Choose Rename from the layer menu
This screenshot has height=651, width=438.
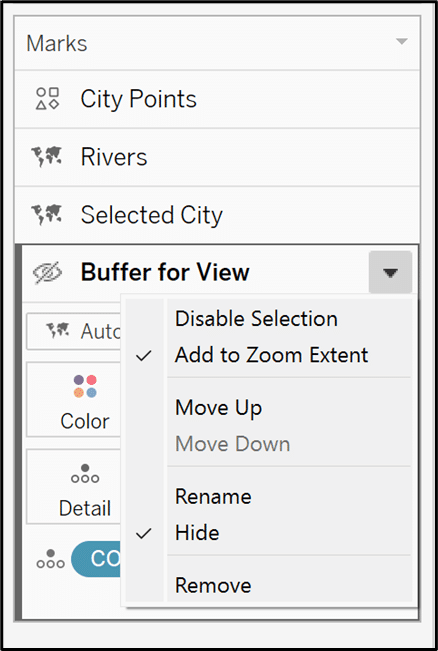point(213,497)
